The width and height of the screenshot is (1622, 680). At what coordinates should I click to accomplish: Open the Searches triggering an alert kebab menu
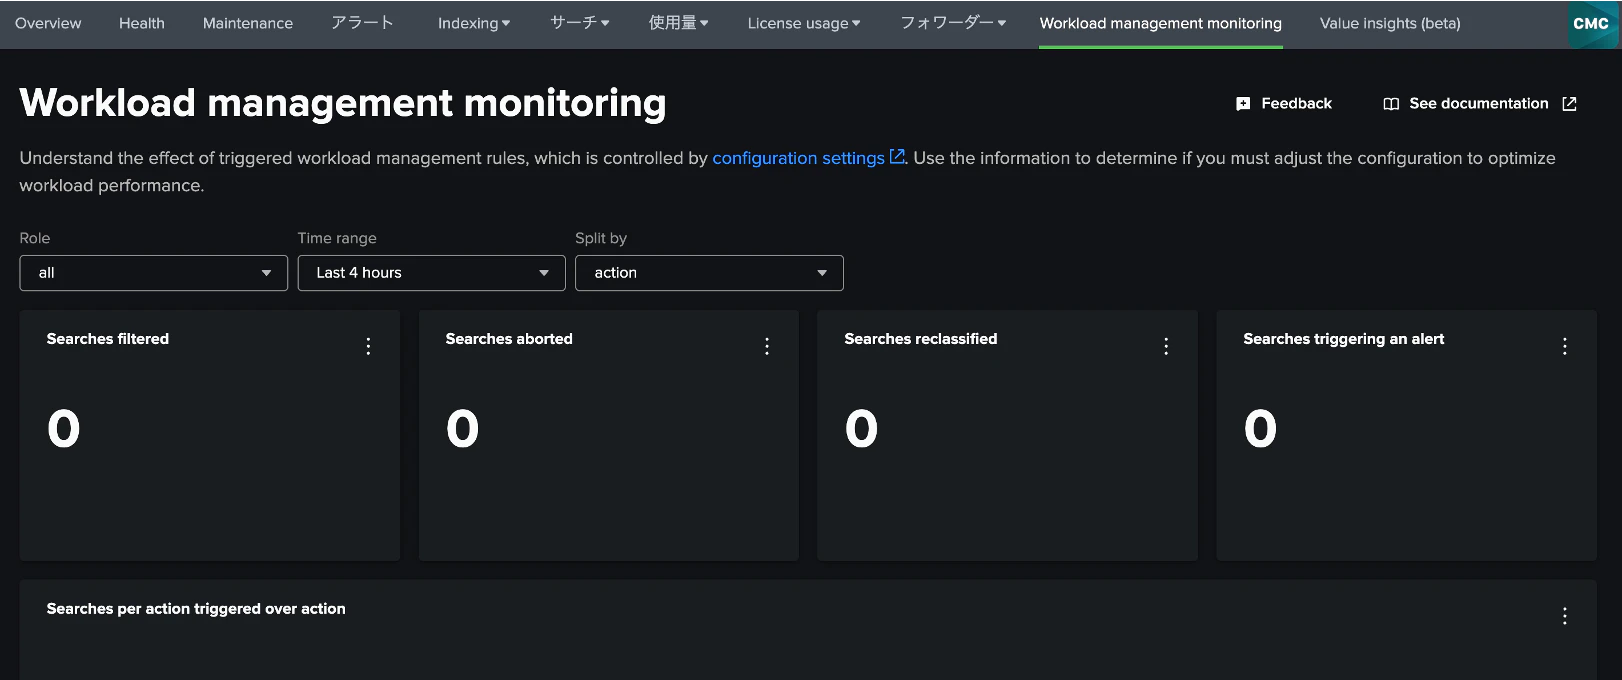coord(1565,346)
